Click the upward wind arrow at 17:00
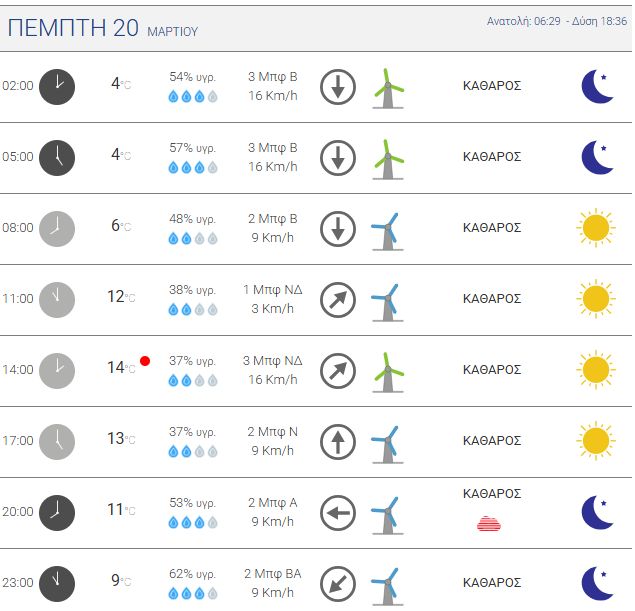This screenshot has height=611, width=635. pyautogui.click(x=338, y=442)
